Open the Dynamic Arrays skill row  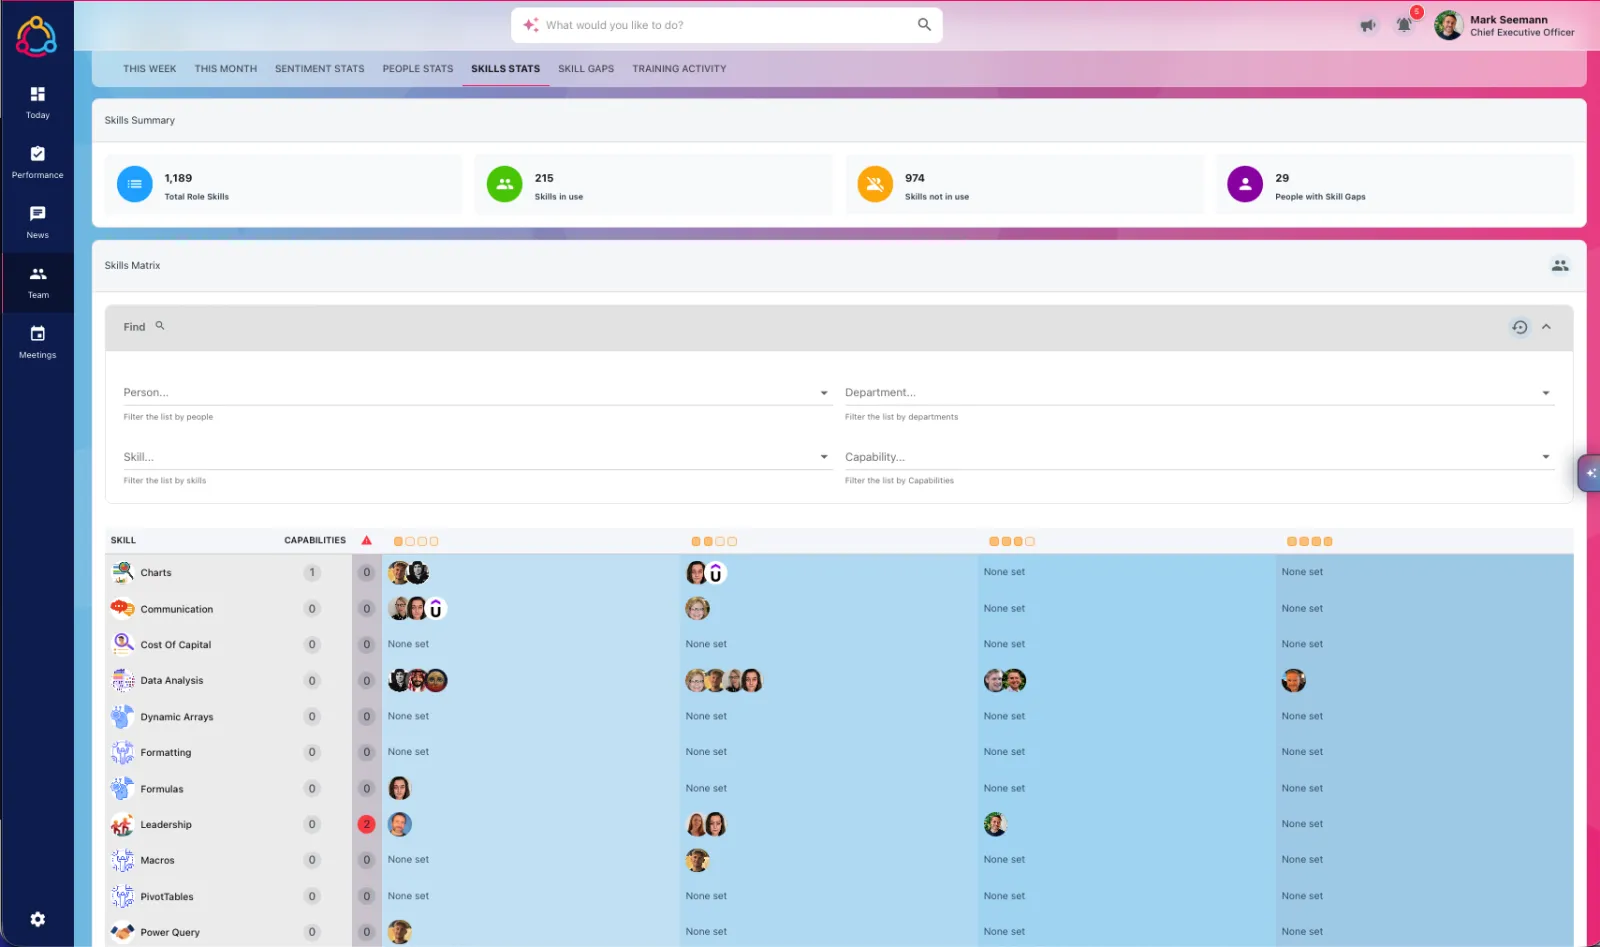177,716
